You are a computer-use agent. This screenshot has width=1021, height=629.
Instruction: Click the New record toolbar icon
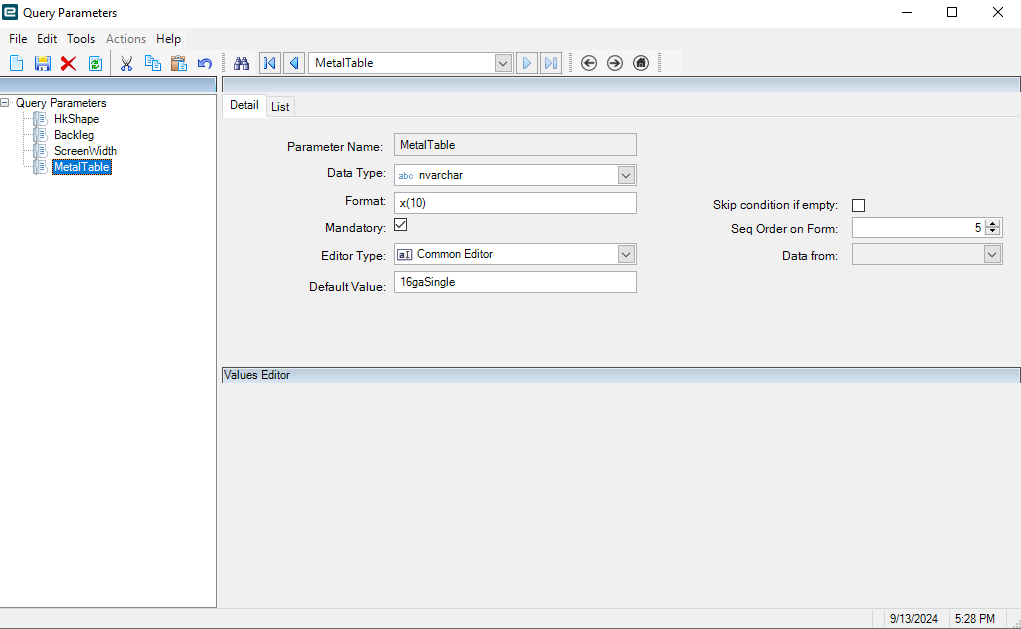click(x=17, y=63)
